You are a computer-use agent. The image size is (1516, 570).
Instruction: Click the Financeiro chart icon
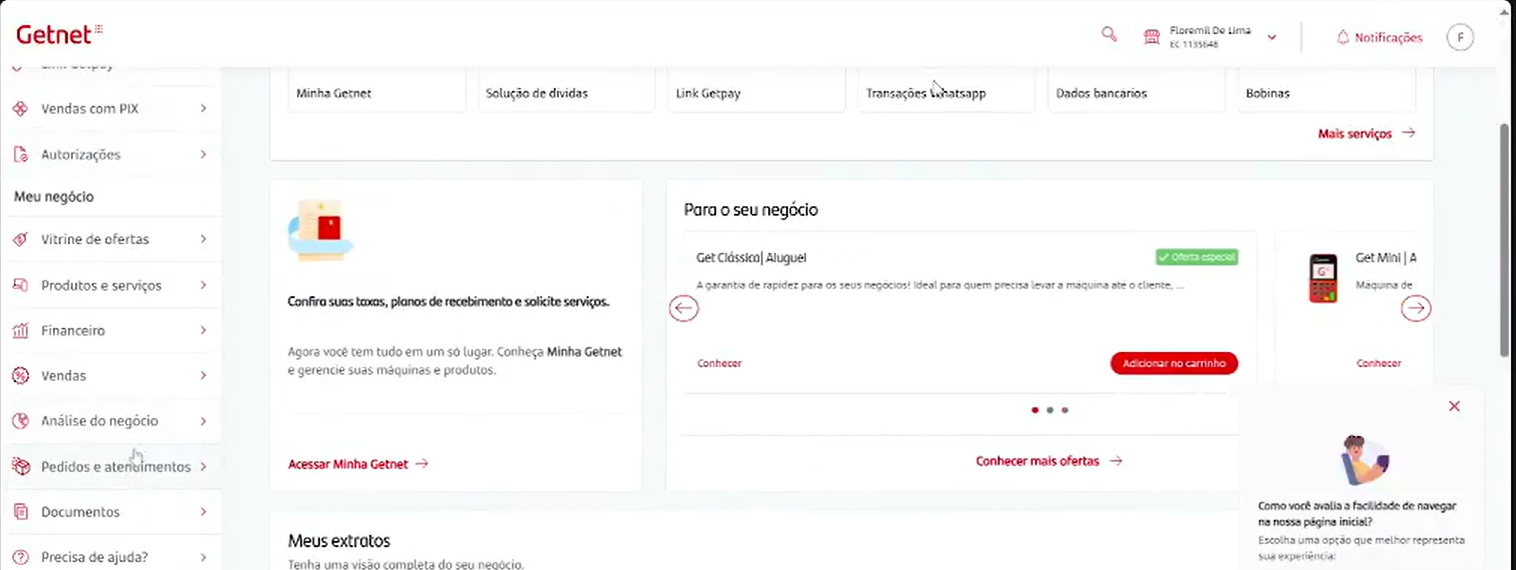(20, 330)
